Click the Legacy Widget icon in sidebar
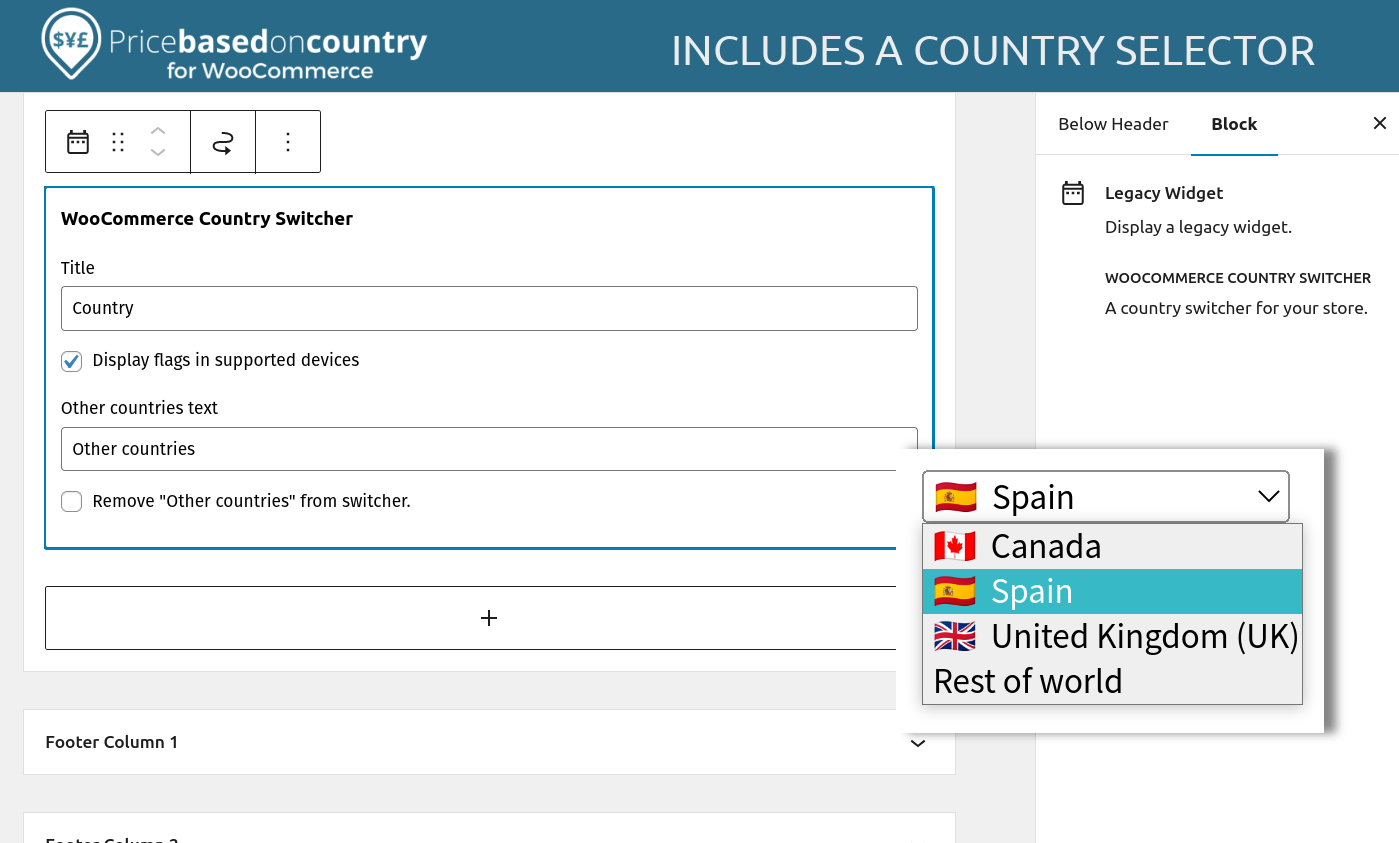This screenshot has width=1399, height=843. tap(1073, 193)
